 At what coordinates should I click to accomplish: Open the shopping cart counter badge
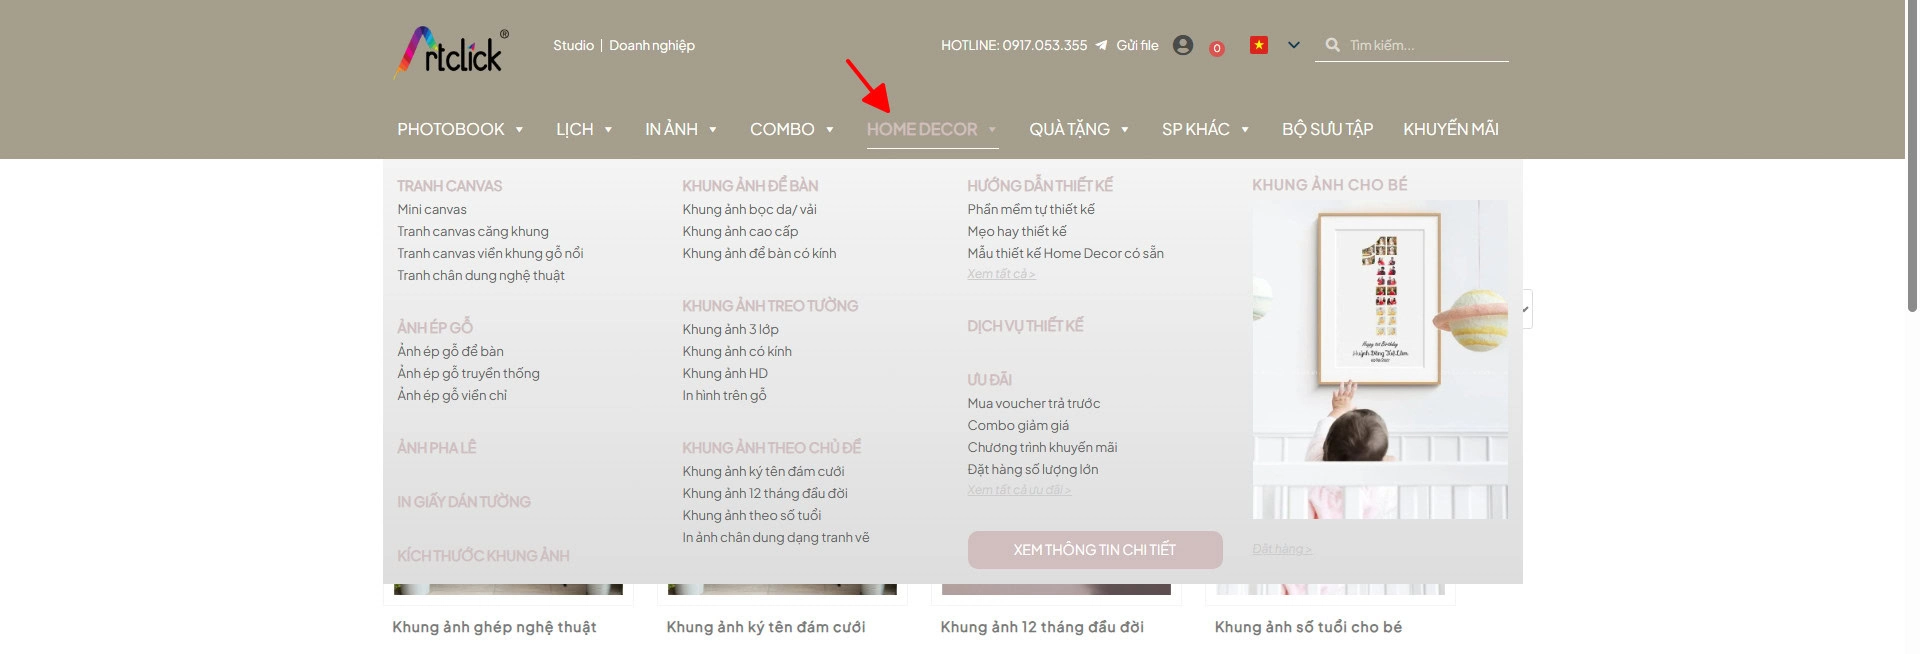click(x=1217, y=48)
